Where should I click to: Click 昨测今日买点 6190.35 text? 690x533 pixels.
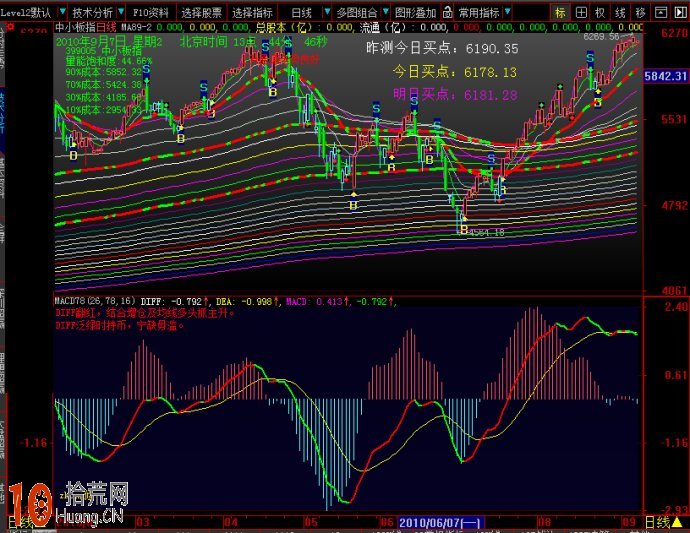tap(442, 48)
